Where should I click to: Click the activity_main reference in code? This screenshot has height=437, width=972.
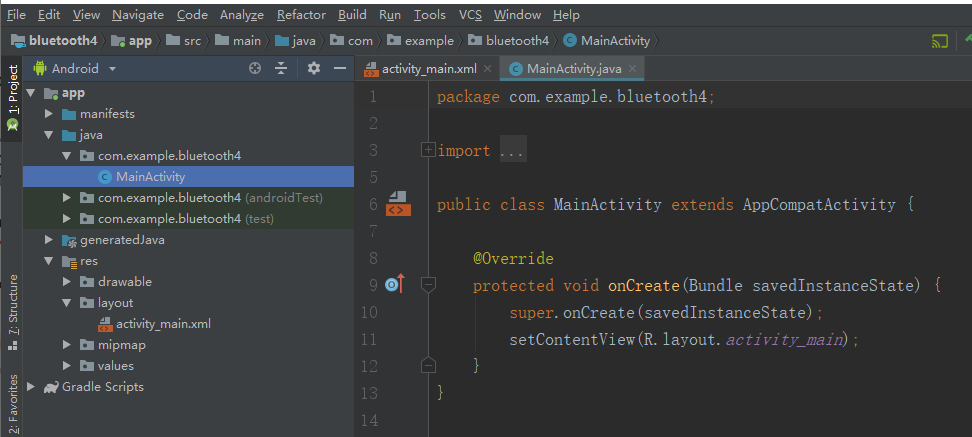pos(784,340)
